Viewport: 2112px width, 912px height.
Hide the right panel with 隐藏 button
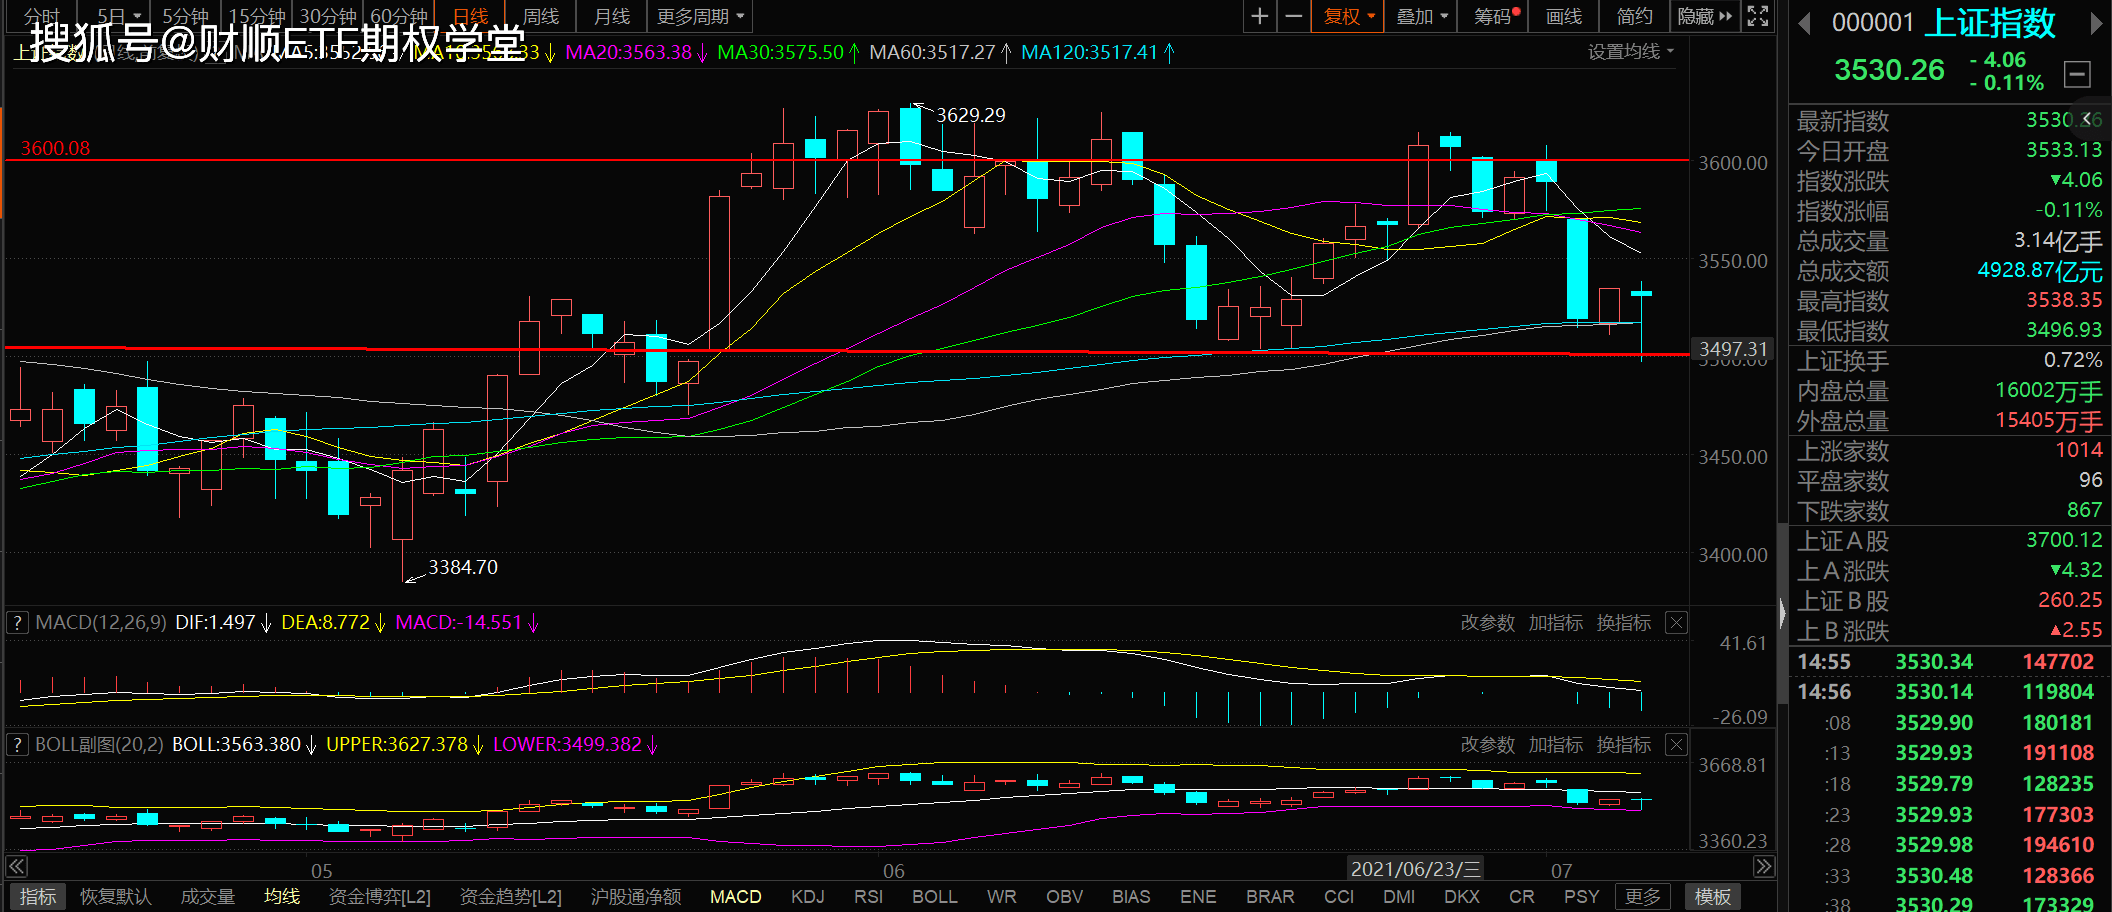click(x=1704, y=16)
